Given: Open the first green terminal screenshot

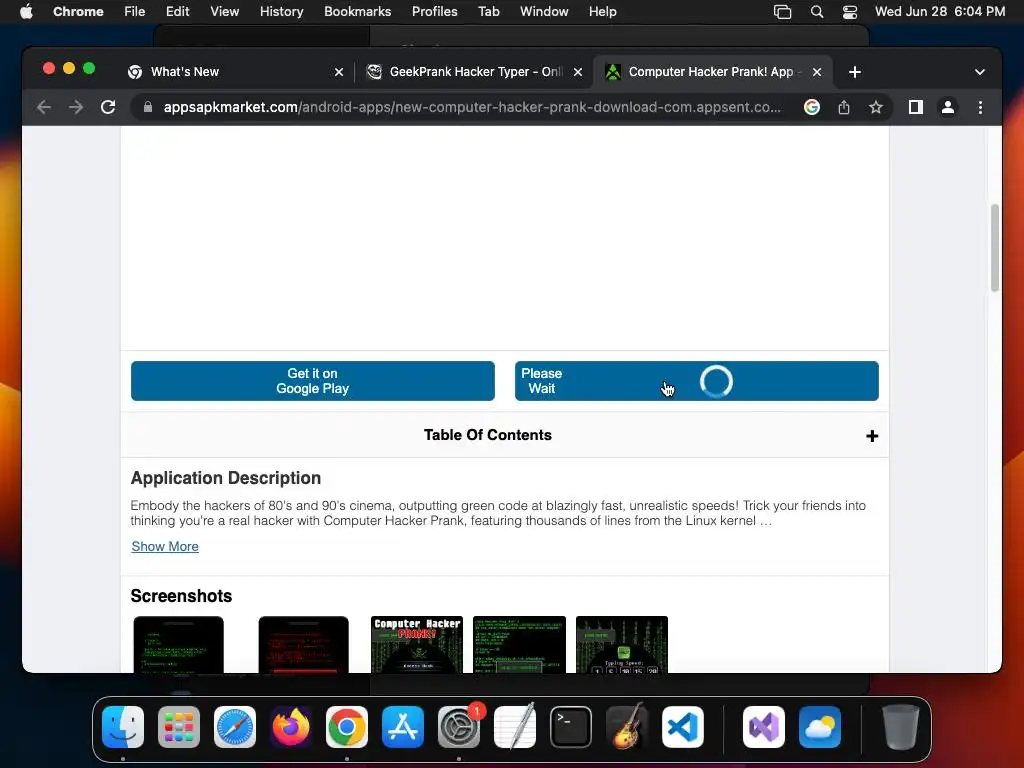Looking at the screenshot, I should pos(178,645).
